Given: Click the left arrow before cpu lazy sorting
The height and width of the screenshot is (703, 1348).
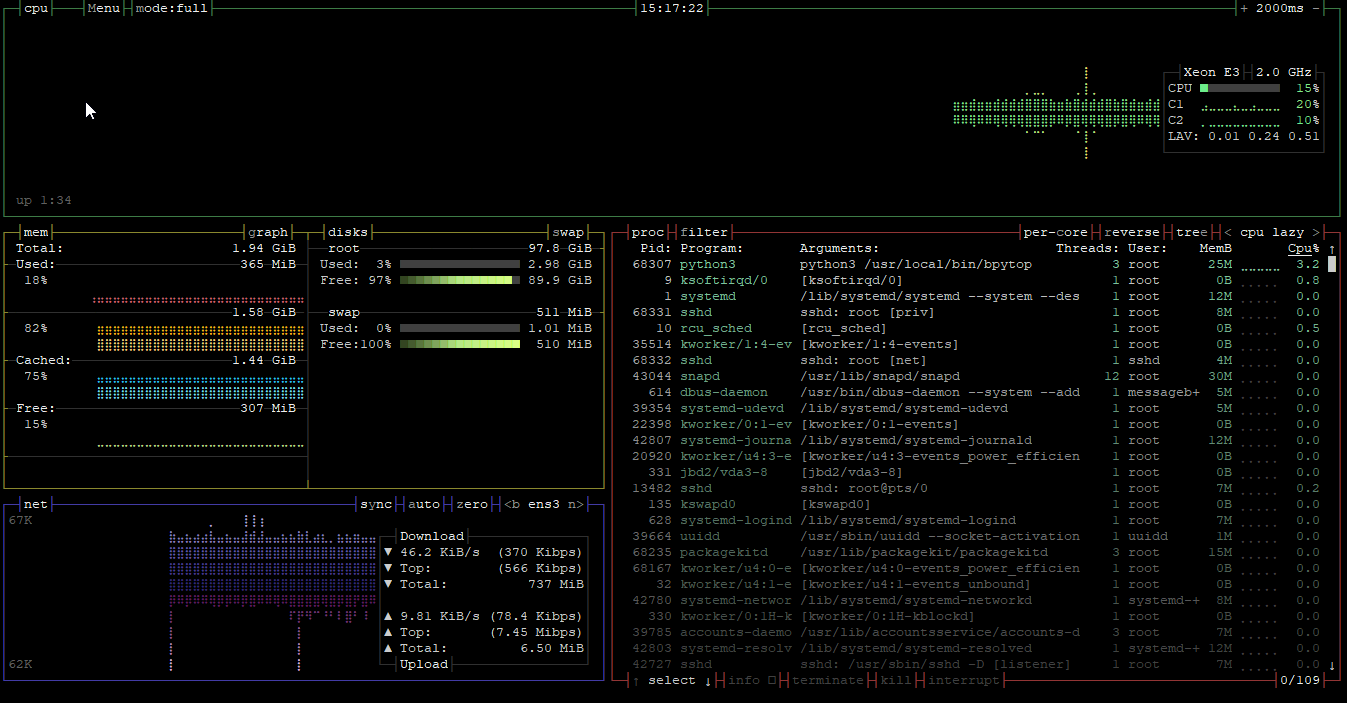Looking at the screenshot, I should click(1228, 232).
